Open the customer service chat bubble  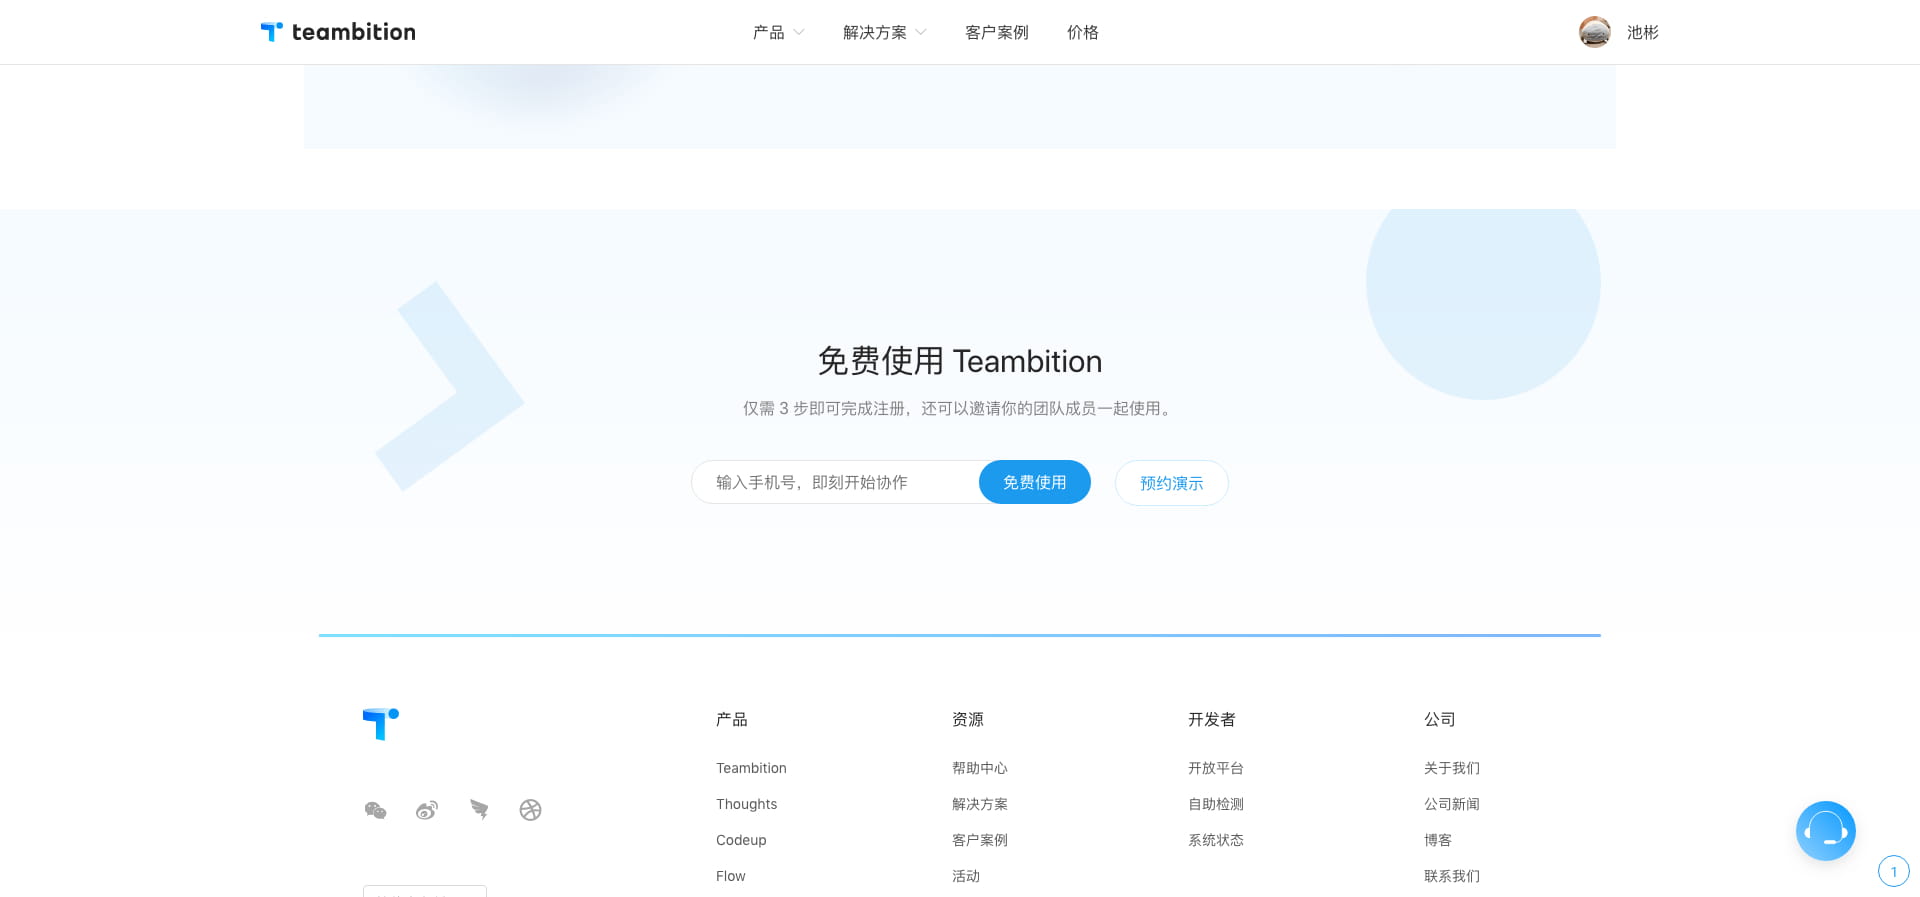coord(1826,831)
